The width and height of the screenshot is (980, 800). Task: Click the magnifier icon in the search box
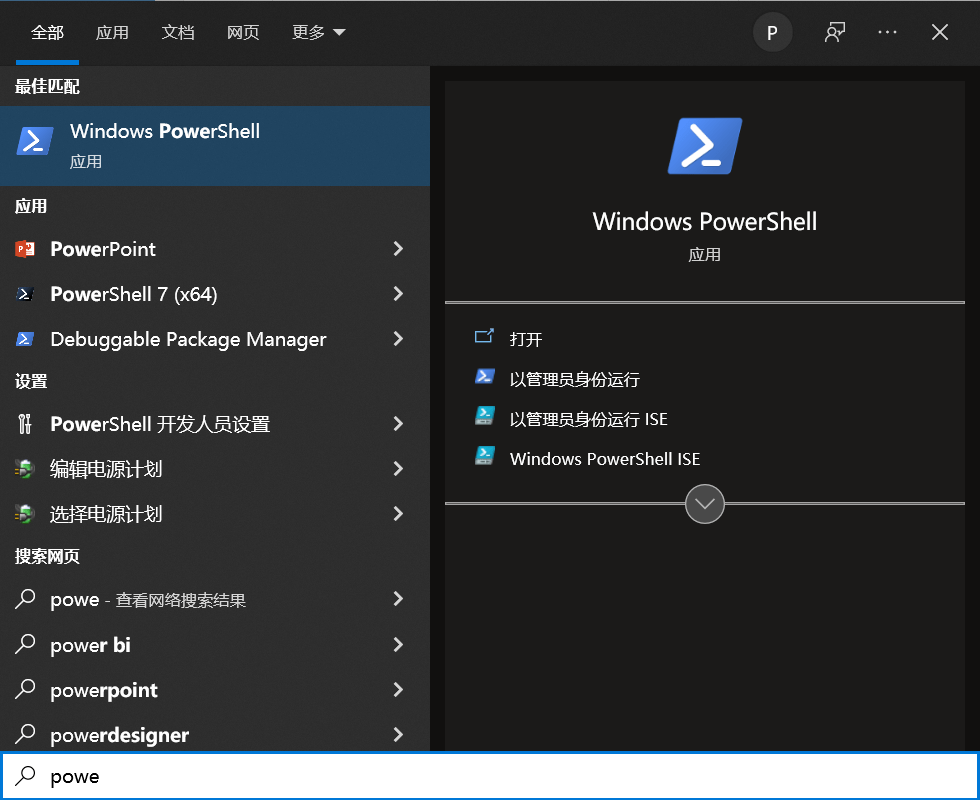pyautogui.click(x=26, y=776)
